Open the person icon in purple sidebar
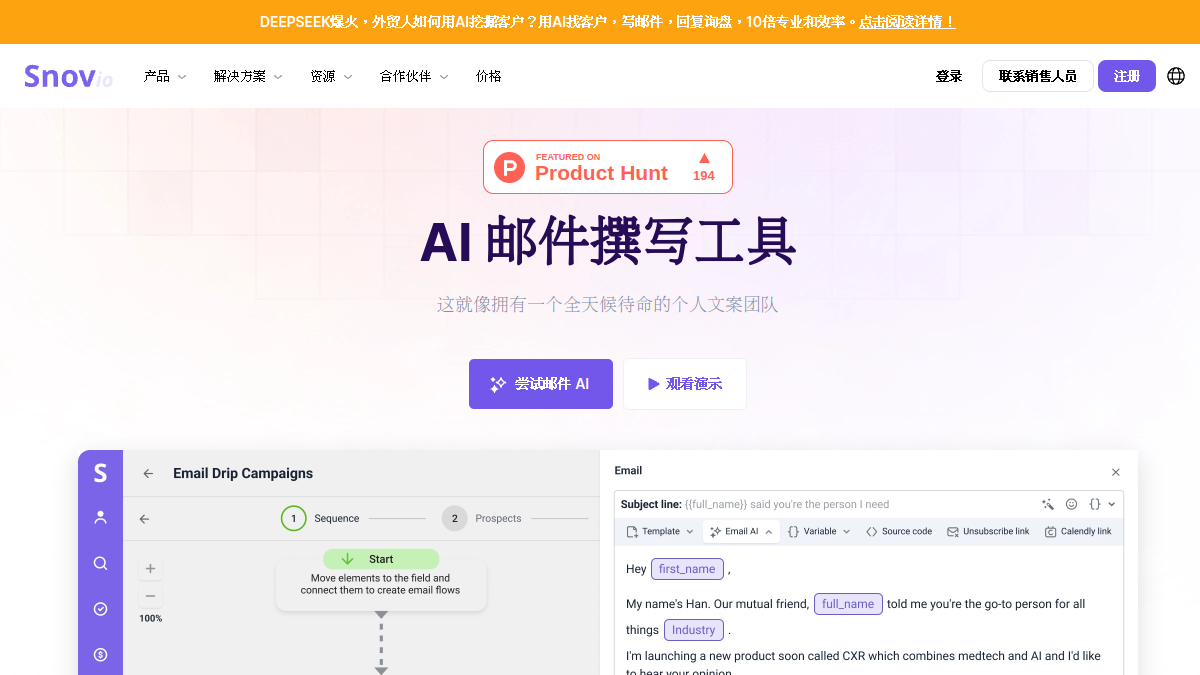The width and height of the screenshot is (1200, 675). point(100,517)
